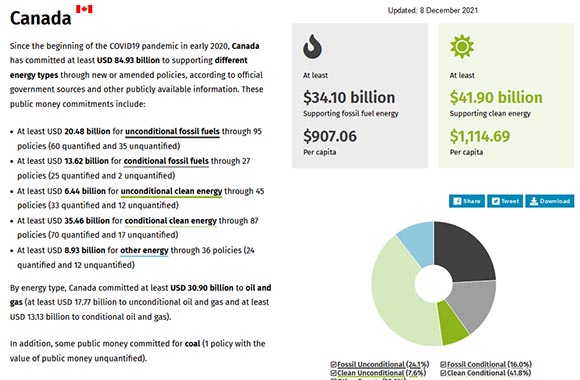Toggle the Clean Conditional (41.8%) legend checkbox

pos(443,373)
